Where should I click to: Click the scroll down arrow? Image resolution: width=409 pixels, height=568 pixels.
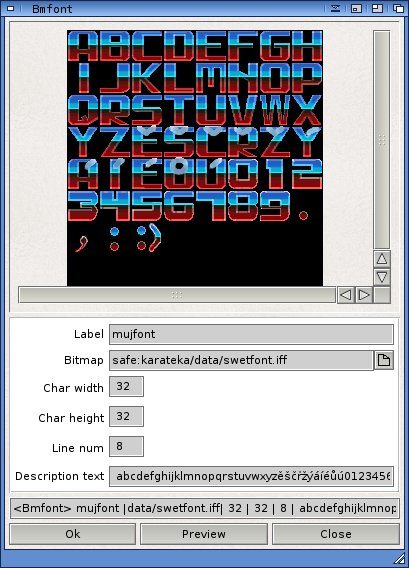[382, 277]
